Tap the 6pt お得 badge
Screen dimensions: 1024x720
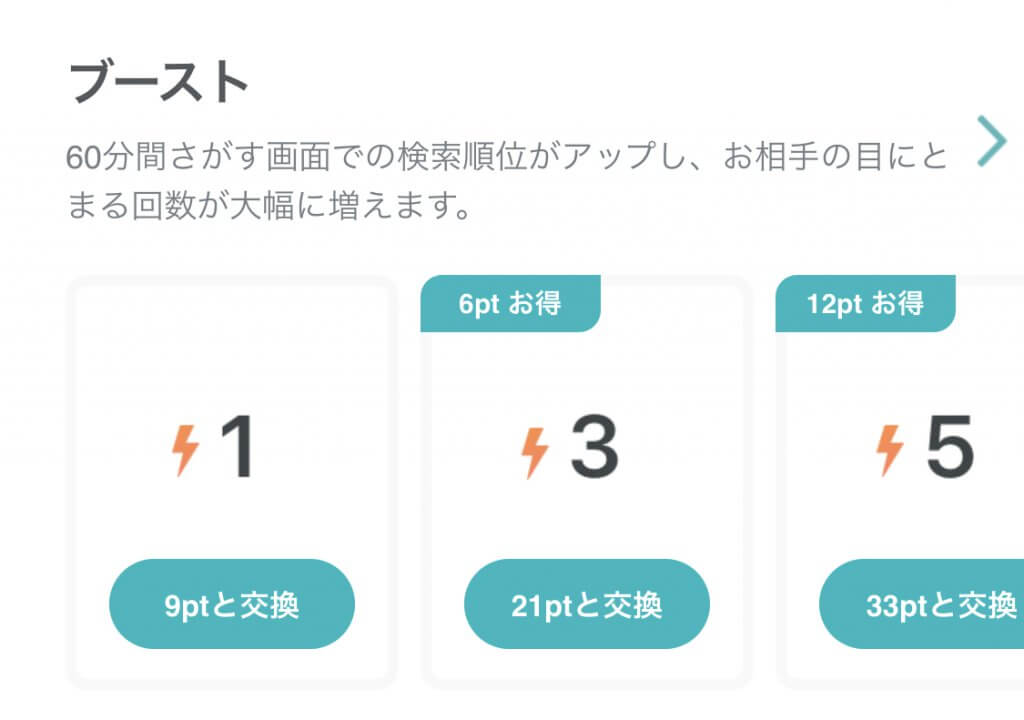coord(510,304)
